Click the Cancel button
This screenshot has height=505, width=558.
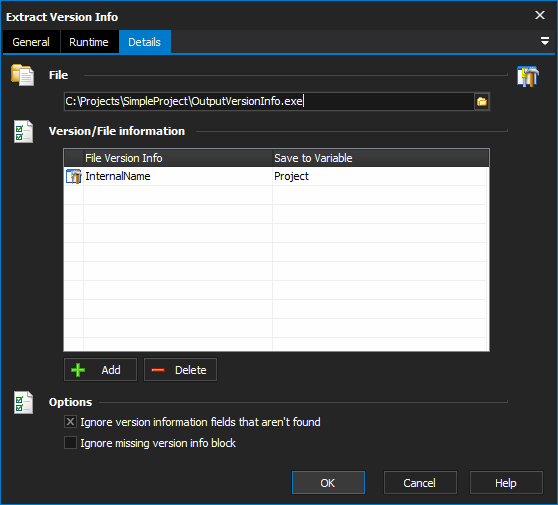coord(420,483)
